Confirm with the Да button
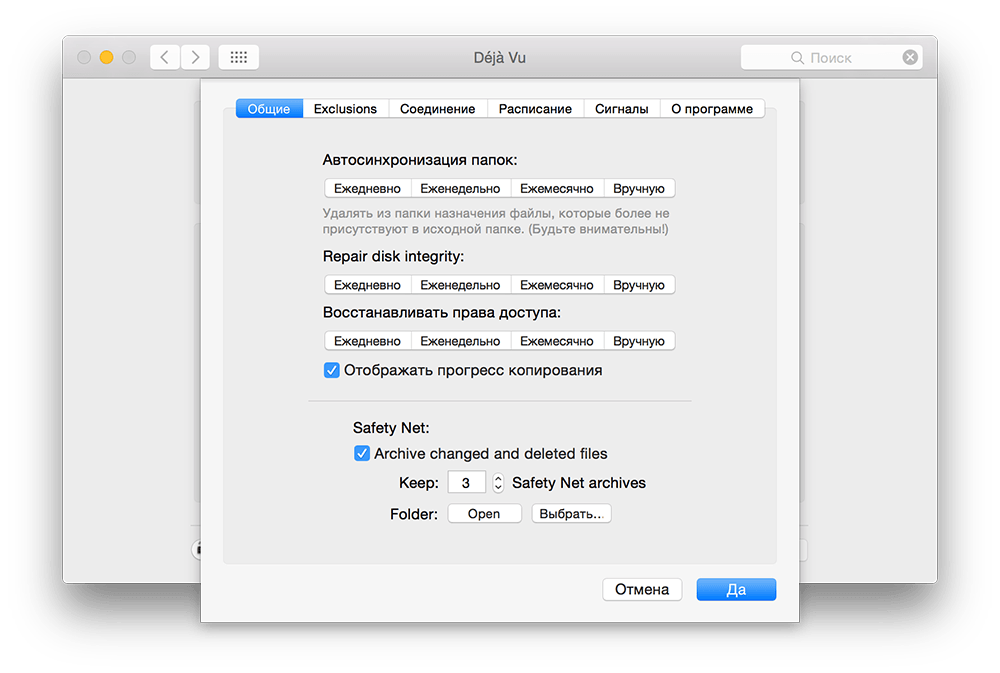Screen dimensions: 1000x673 tap(736, 589)
